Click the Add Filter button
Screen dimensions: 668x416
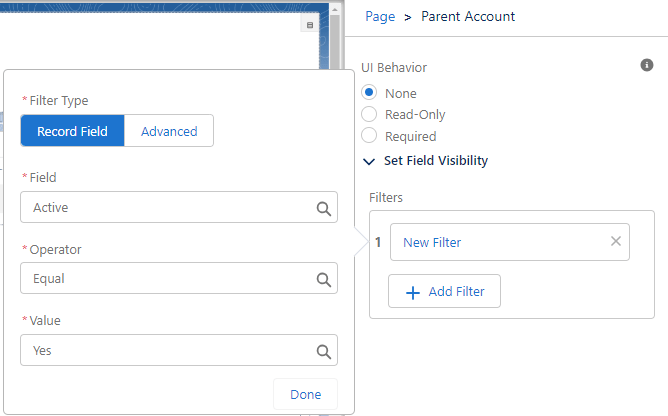444,291
